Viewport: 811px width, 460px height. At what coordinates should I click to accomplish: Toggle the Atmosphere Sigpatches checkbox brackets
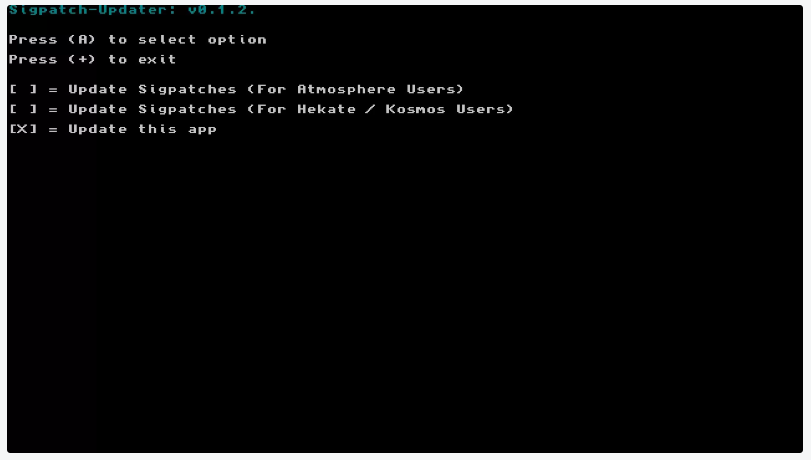23,89
